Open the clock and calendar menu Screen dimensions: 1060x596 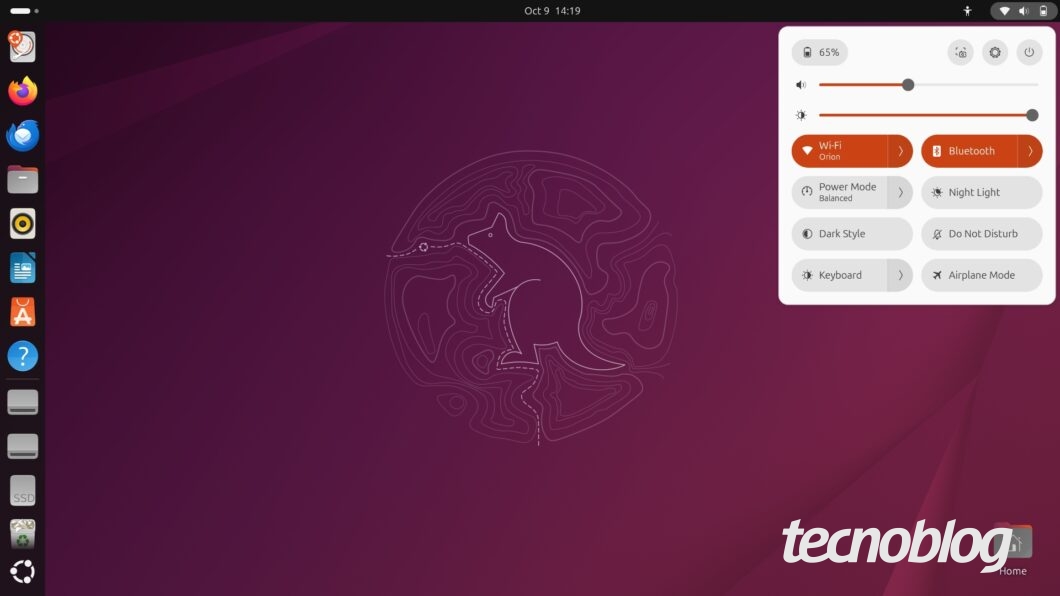pos(552,11)
